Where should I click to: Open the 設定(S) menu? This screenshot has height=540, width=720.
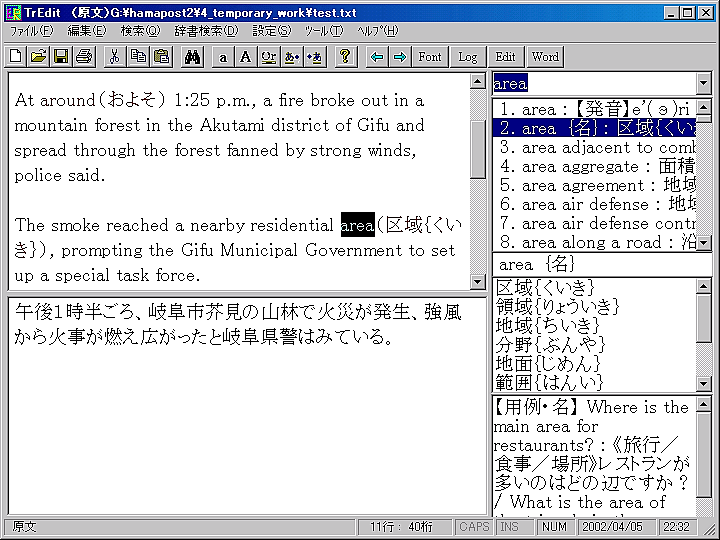[271, 31]
